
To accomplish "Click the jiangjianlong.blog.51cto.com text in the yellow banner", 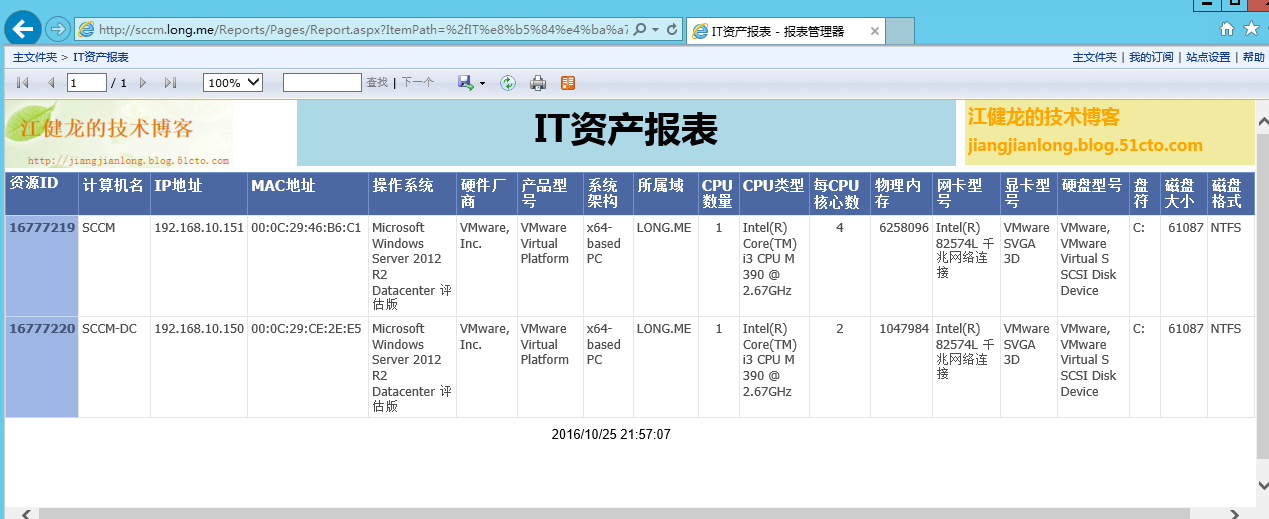I will 1085,146.
